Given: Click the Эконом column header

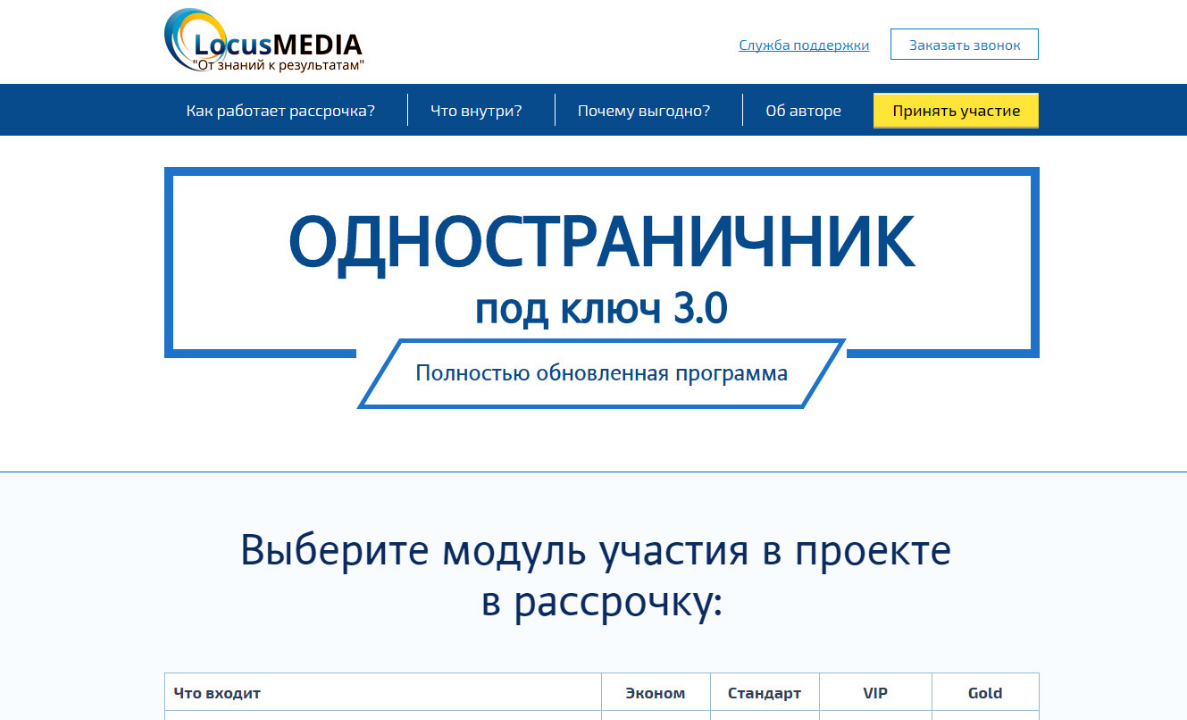Looking at the screenshot, I should 655,692.
